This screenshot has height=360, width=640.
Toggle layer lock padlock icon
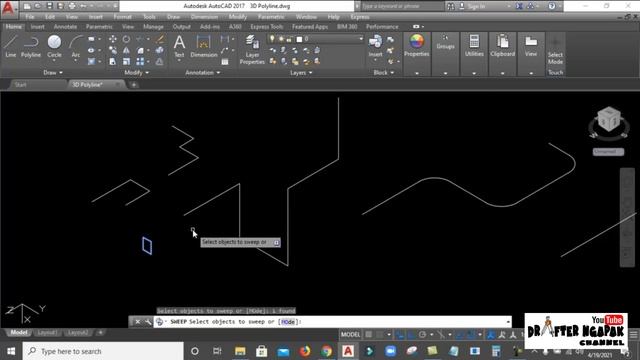pyautogui.click(x=289, y=39)
